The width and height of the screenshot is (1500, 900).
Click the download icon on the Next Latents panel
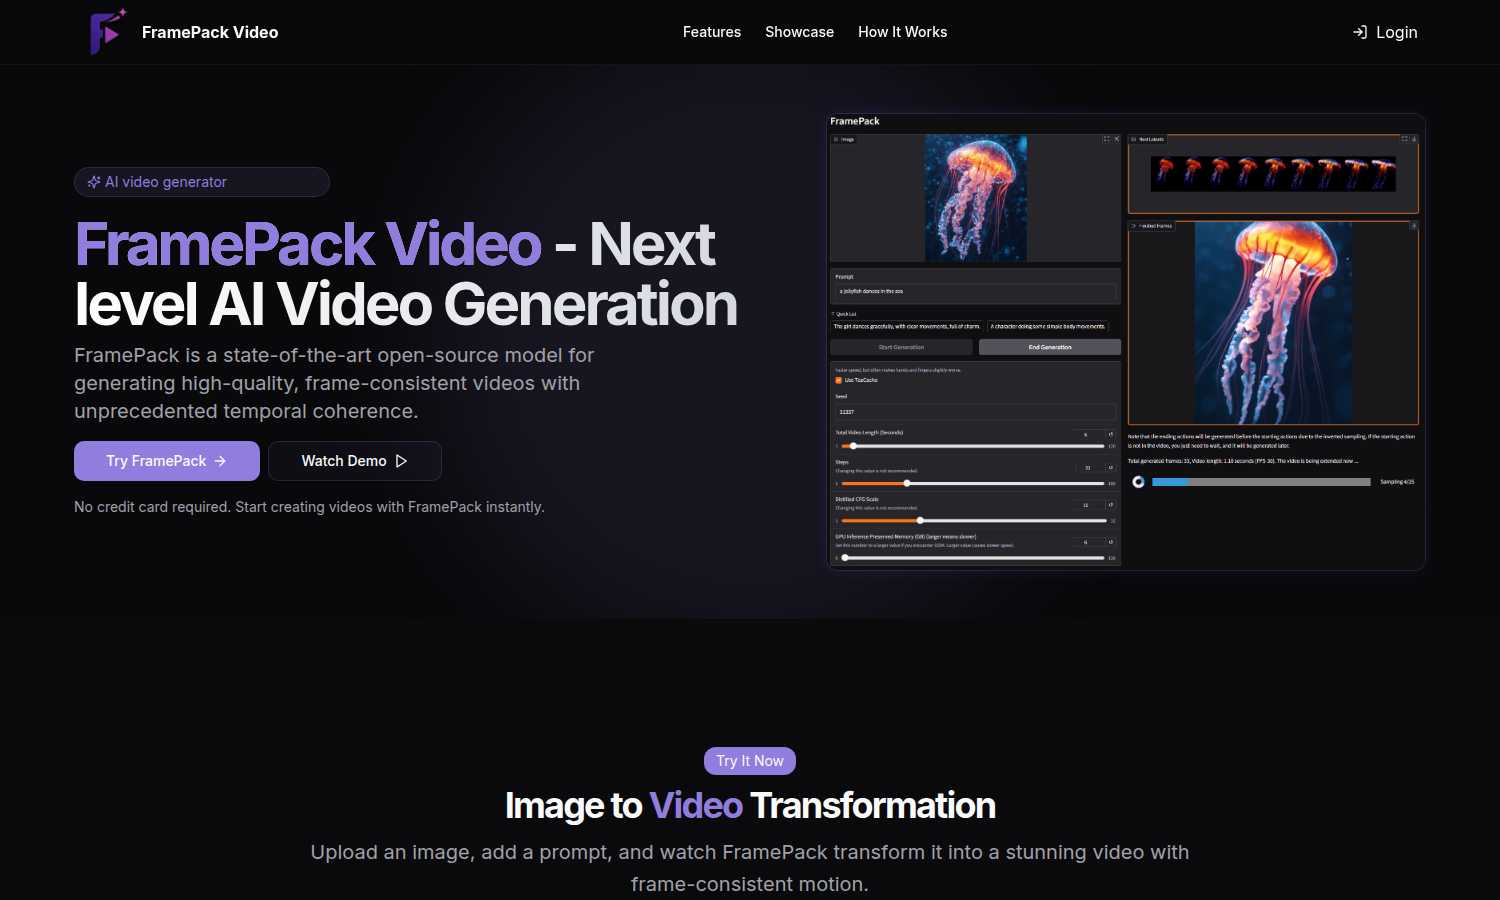[1414, 139]
